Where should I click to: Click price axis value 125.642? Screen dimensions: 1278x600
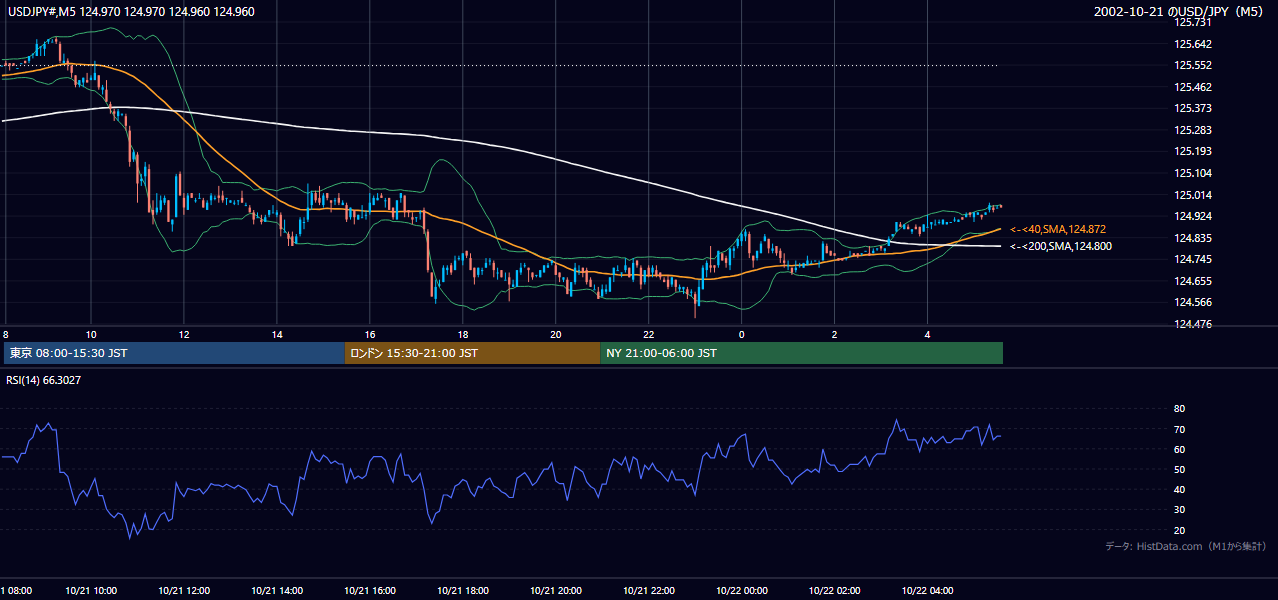click(x=1192, y=44)
